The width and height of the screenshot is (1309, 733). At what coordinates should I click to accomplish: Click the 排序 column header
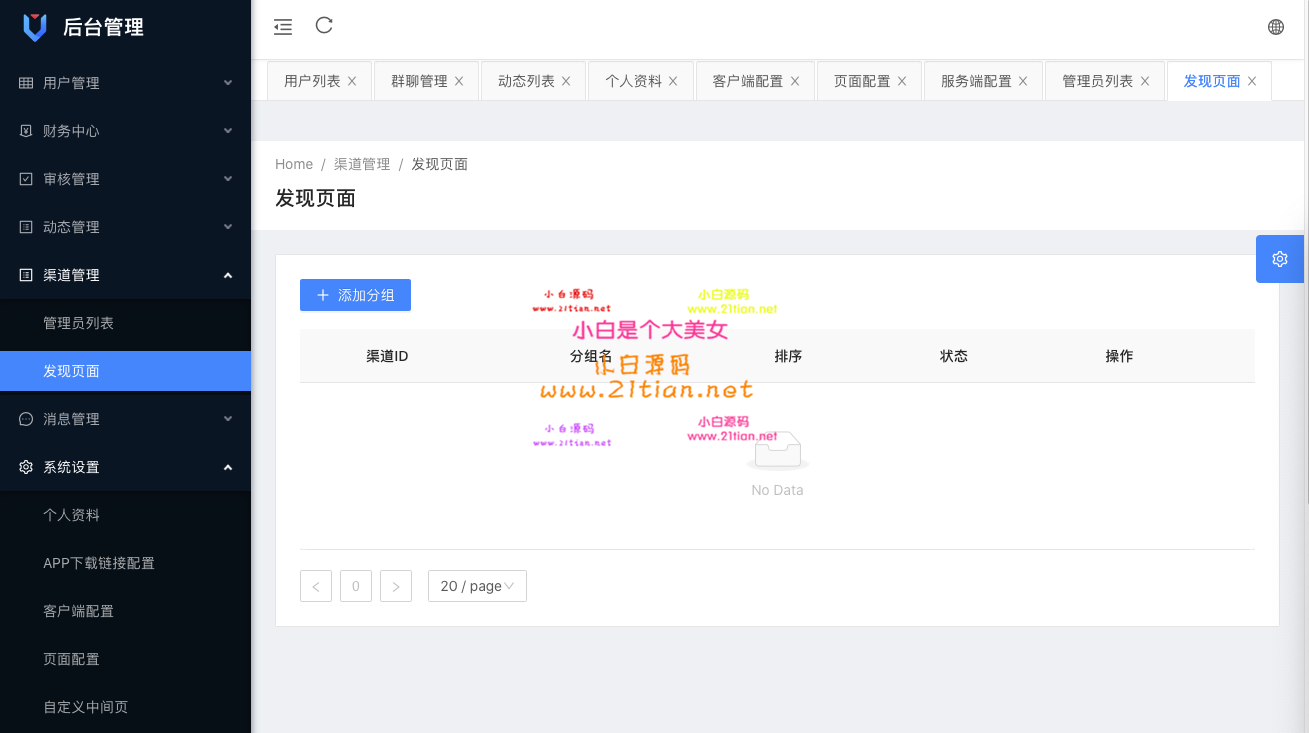click(x=788, y=356)
